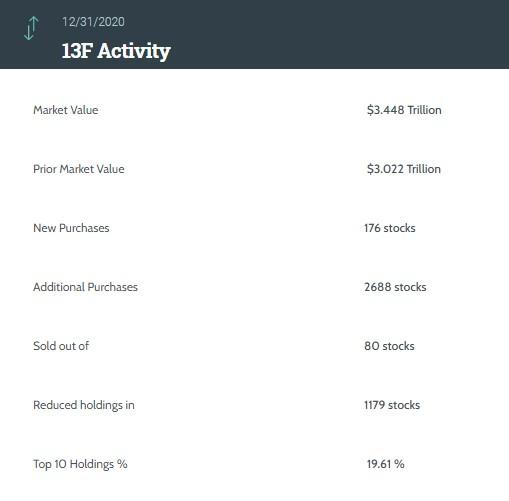Click the up-down arrows activity icon

tap(31, 28)
